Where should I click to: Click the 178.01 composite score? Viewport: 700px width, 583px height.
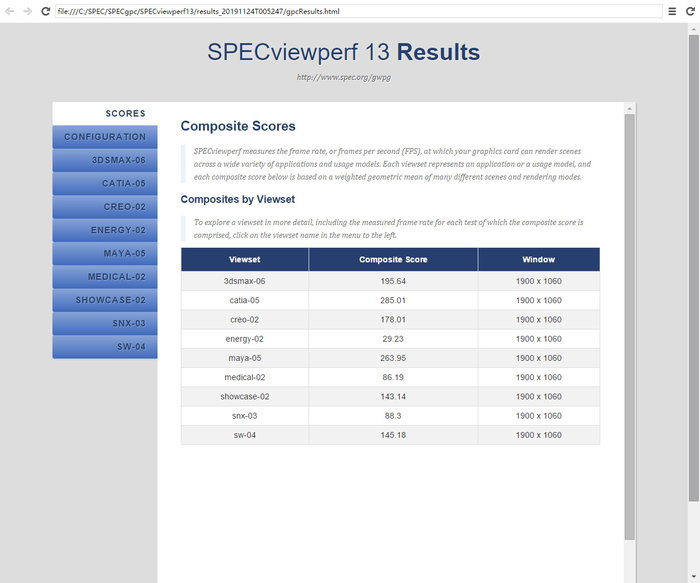click(x=393, y=320)
